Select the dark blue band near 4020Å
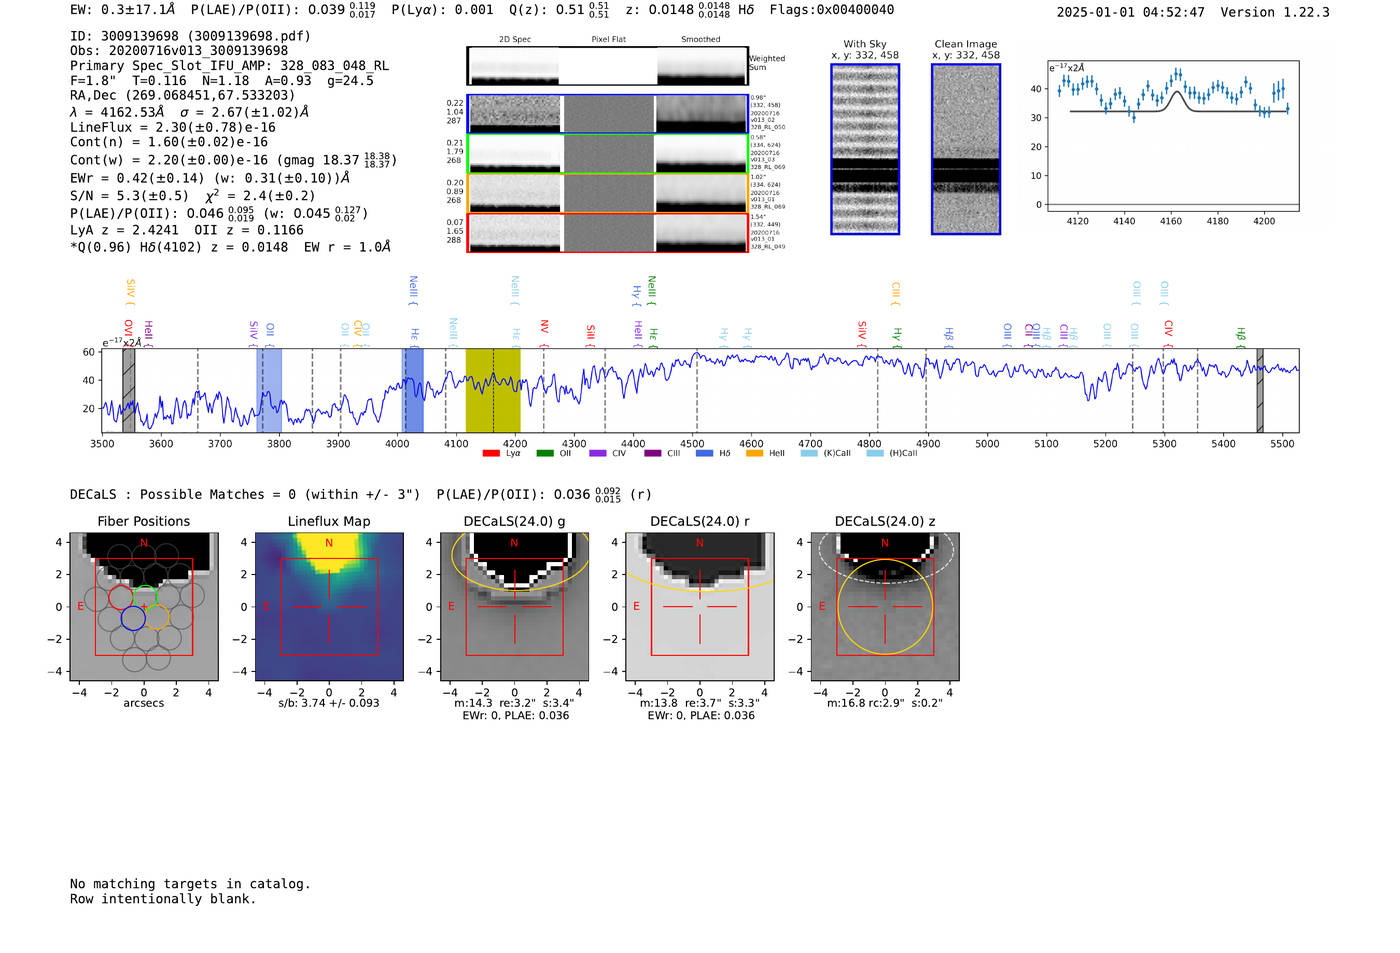The height and width of the screenshot is (953, 1400). click(413, 391)
